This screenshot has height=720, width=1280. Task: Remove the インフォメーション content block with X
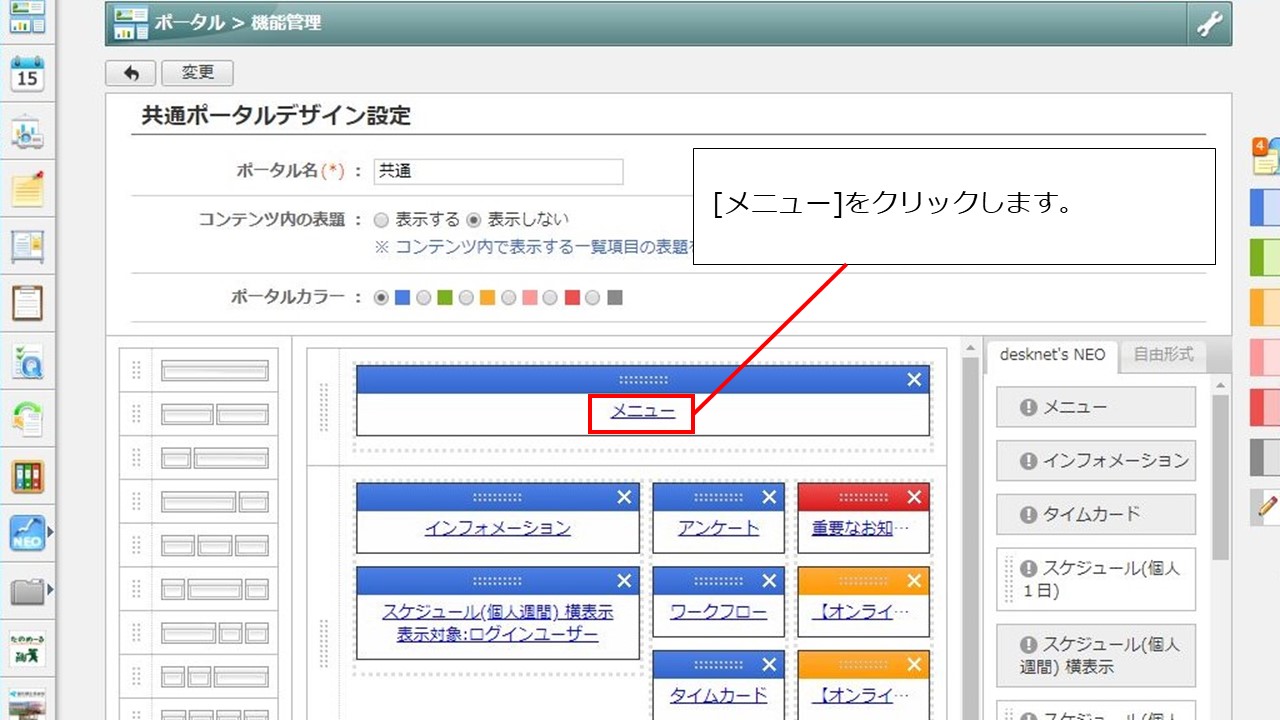(624, 498)
